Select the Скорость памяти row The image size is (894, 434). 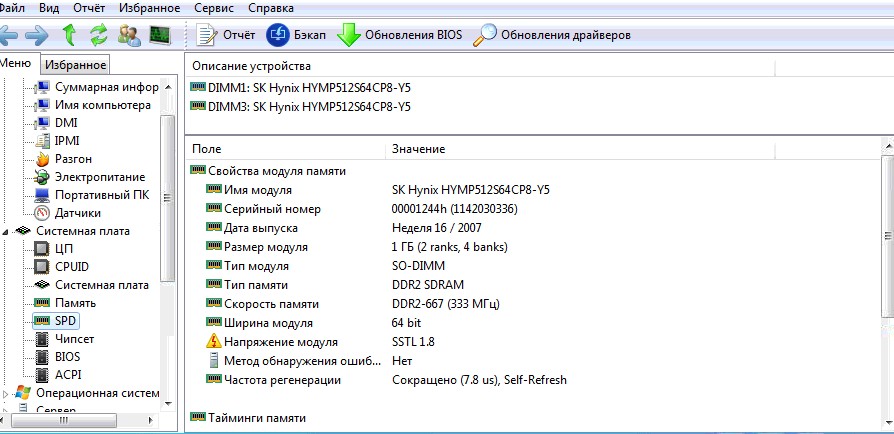tap(353, 304)
